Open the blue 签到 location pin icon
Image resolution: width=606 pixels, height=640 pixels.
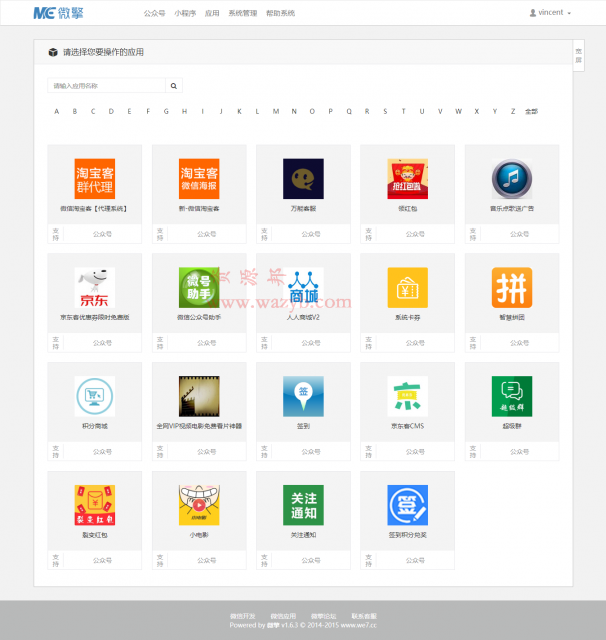(x=303, y=396)
